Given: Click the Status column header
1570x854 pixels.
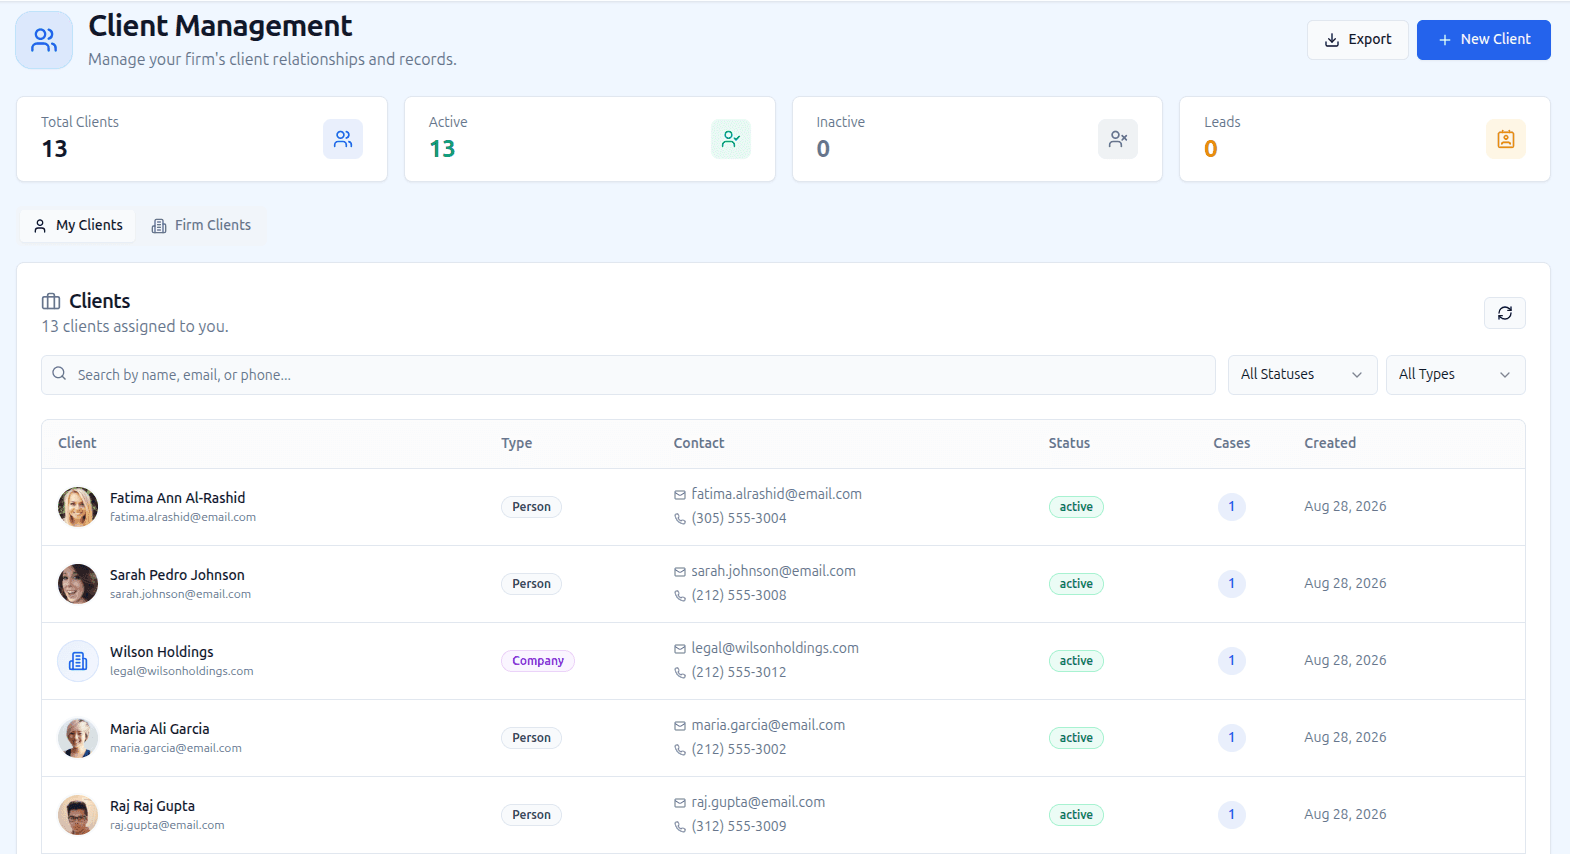Looking at the screenshot, I should [1069, 443].
